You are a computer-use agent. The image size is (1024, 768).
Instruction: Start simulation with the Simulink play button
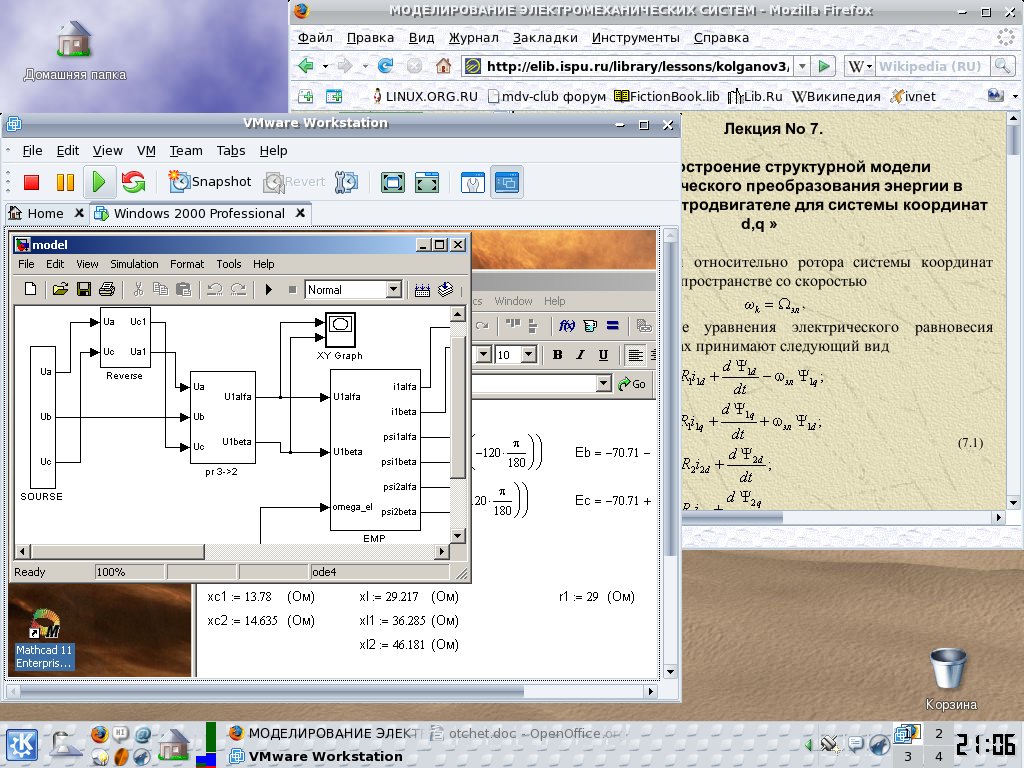point(269,290)
